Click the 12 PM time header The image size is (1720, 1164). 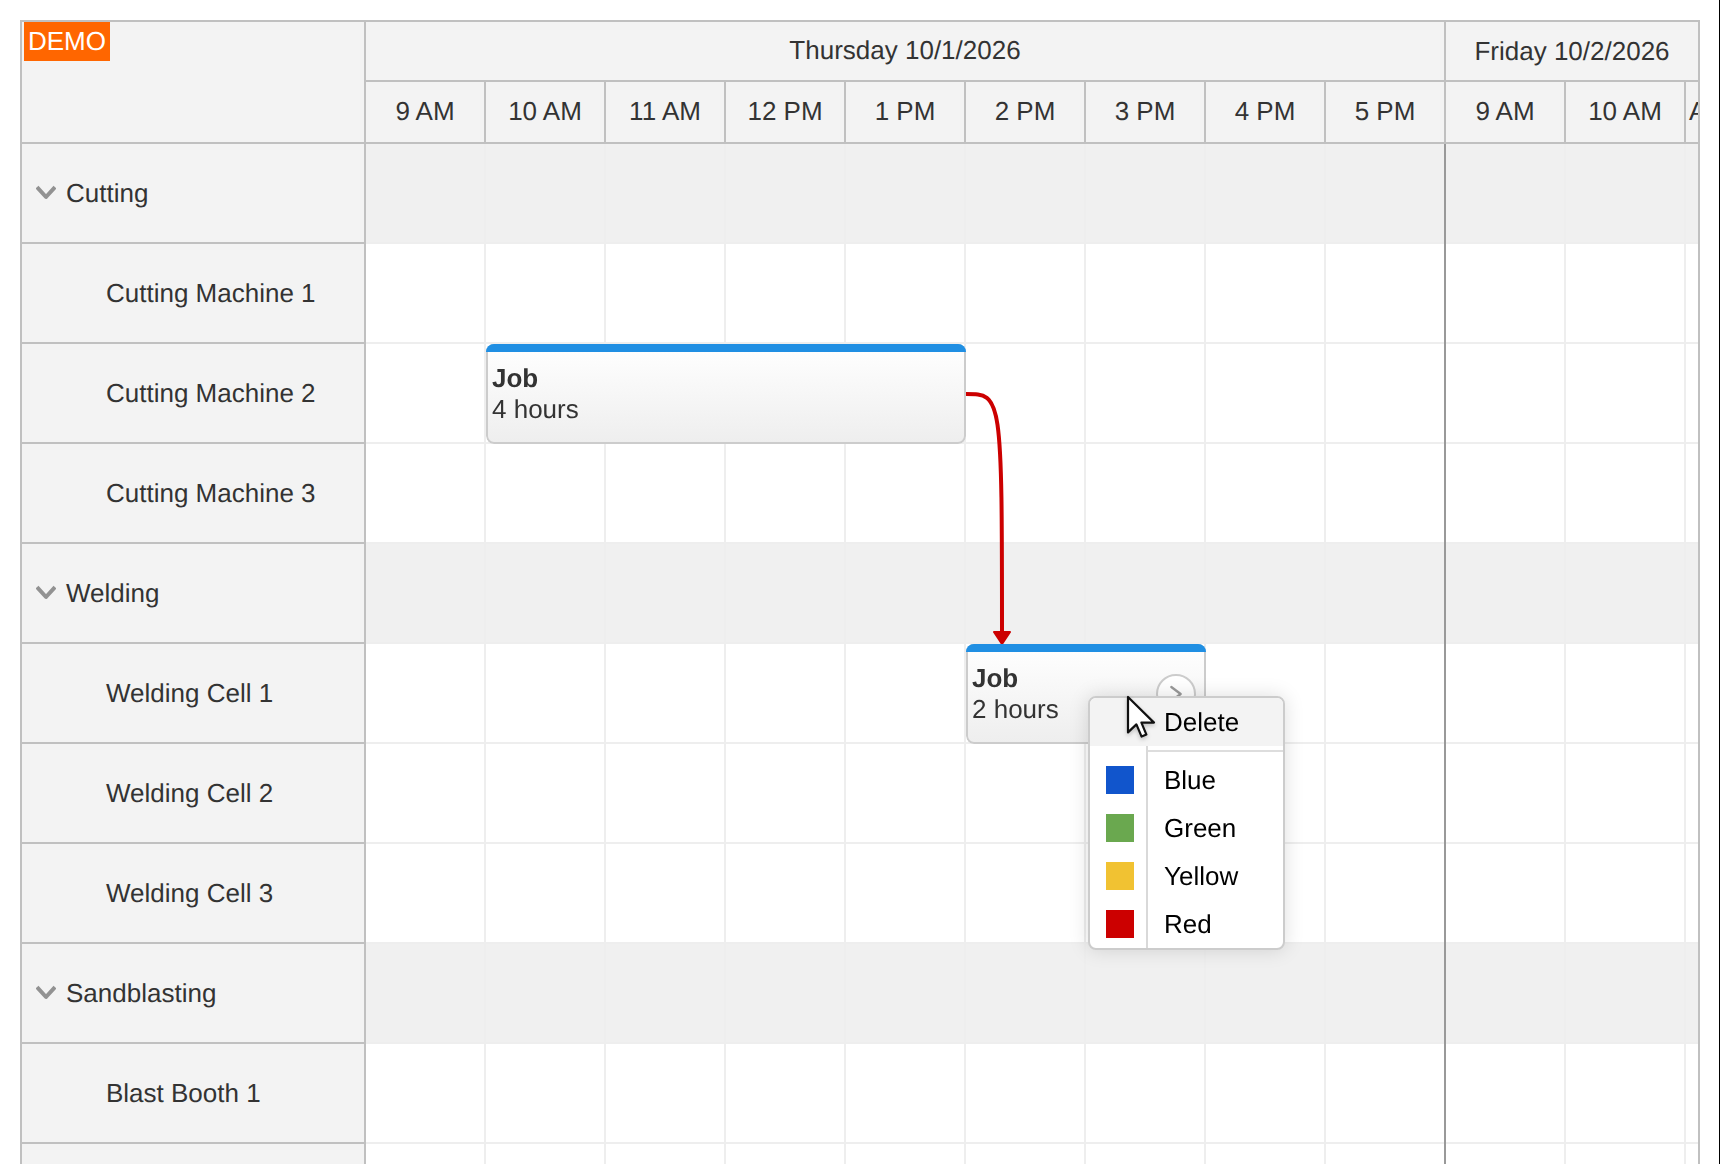[x=785, y=111]
